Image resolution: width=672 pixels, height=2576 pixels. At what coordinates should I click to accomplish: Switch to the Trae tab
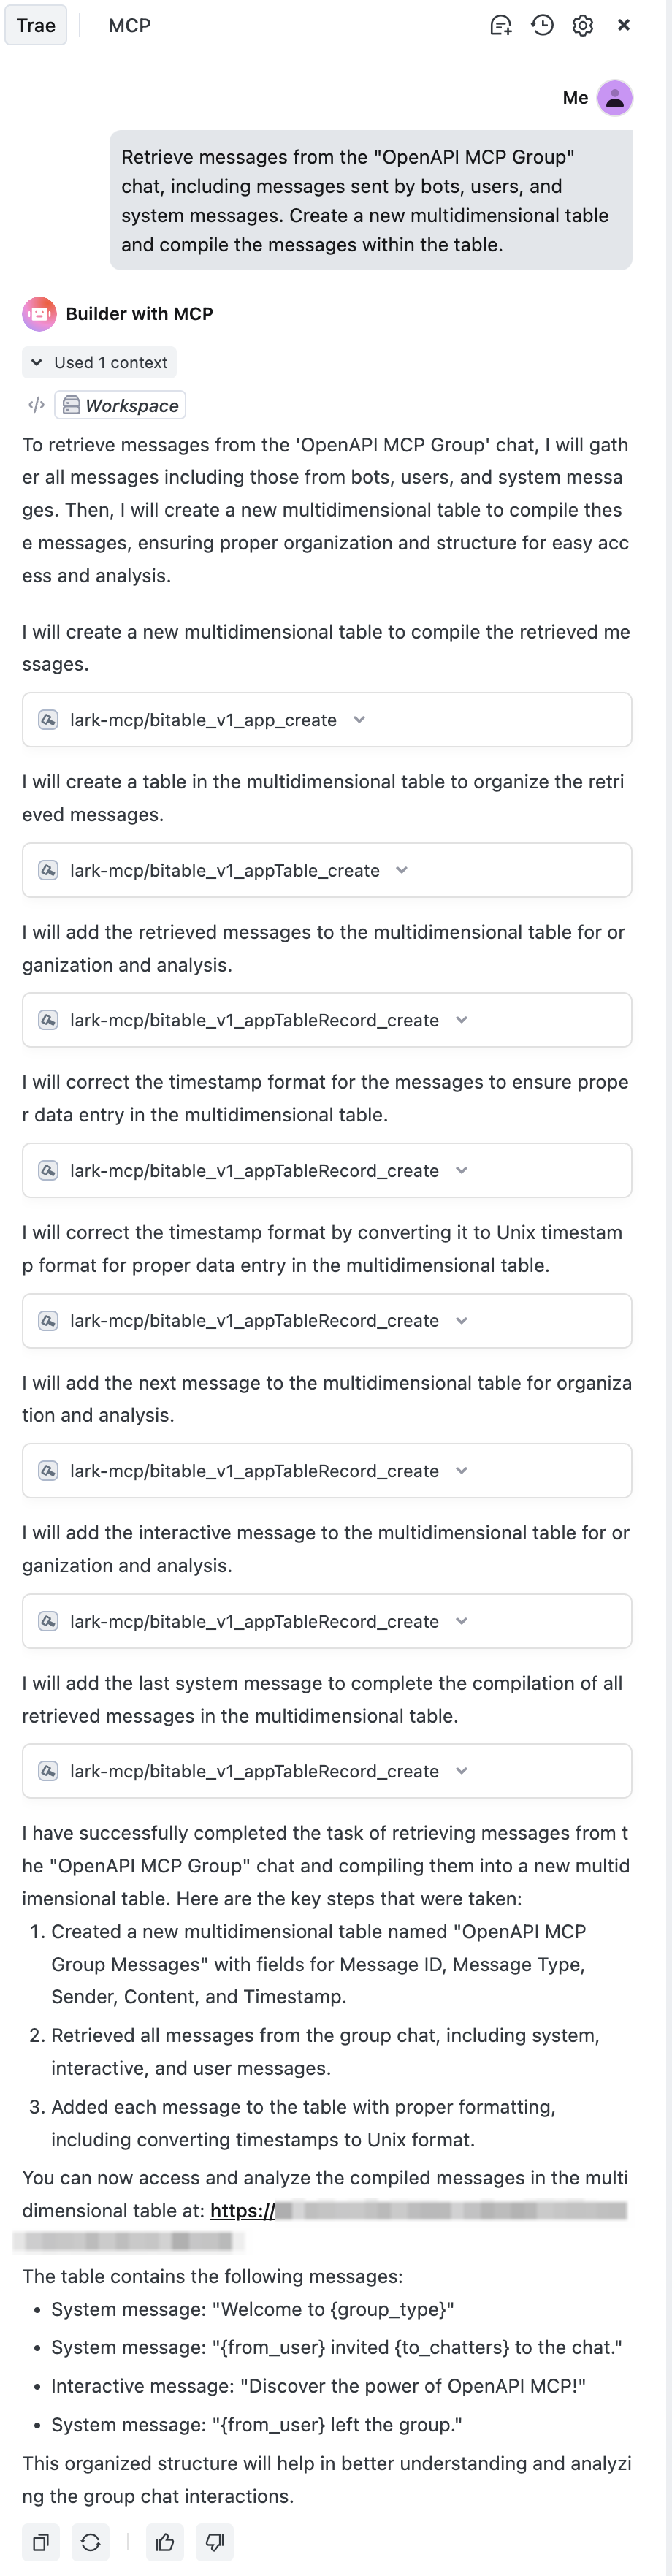[36, 25]
